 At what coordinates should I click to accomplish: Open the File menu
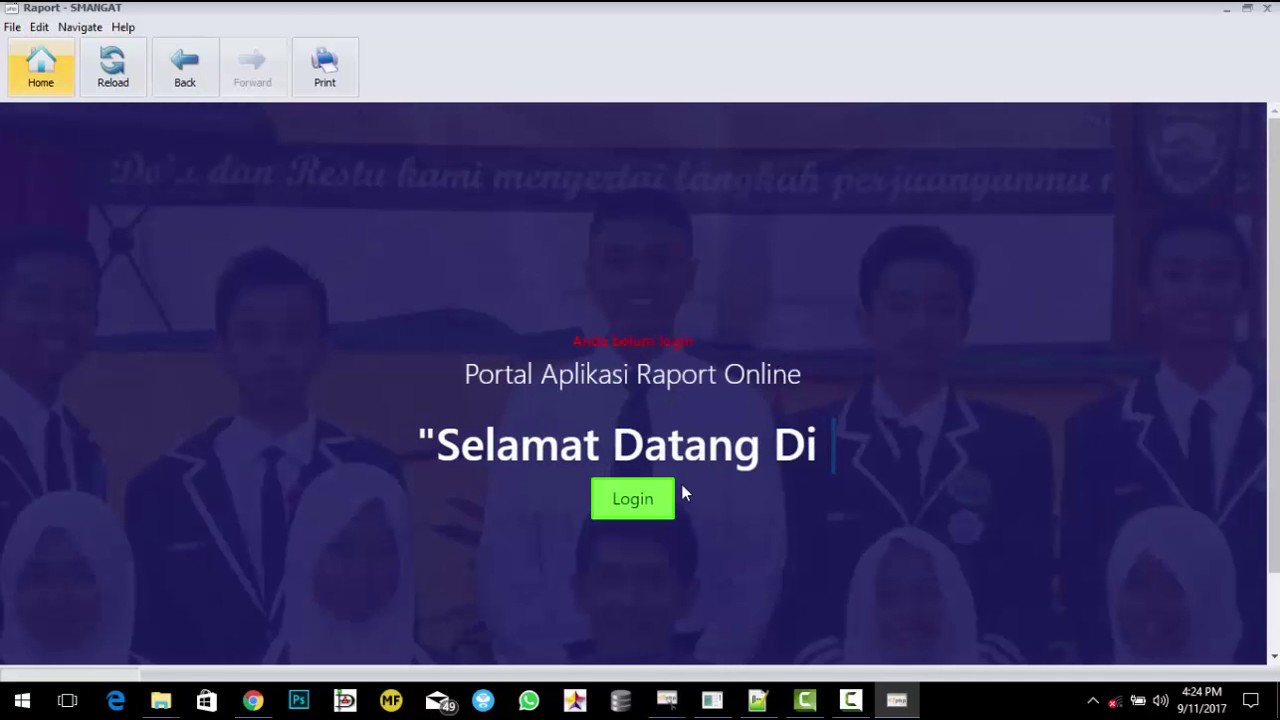click(x=12, y=27)
